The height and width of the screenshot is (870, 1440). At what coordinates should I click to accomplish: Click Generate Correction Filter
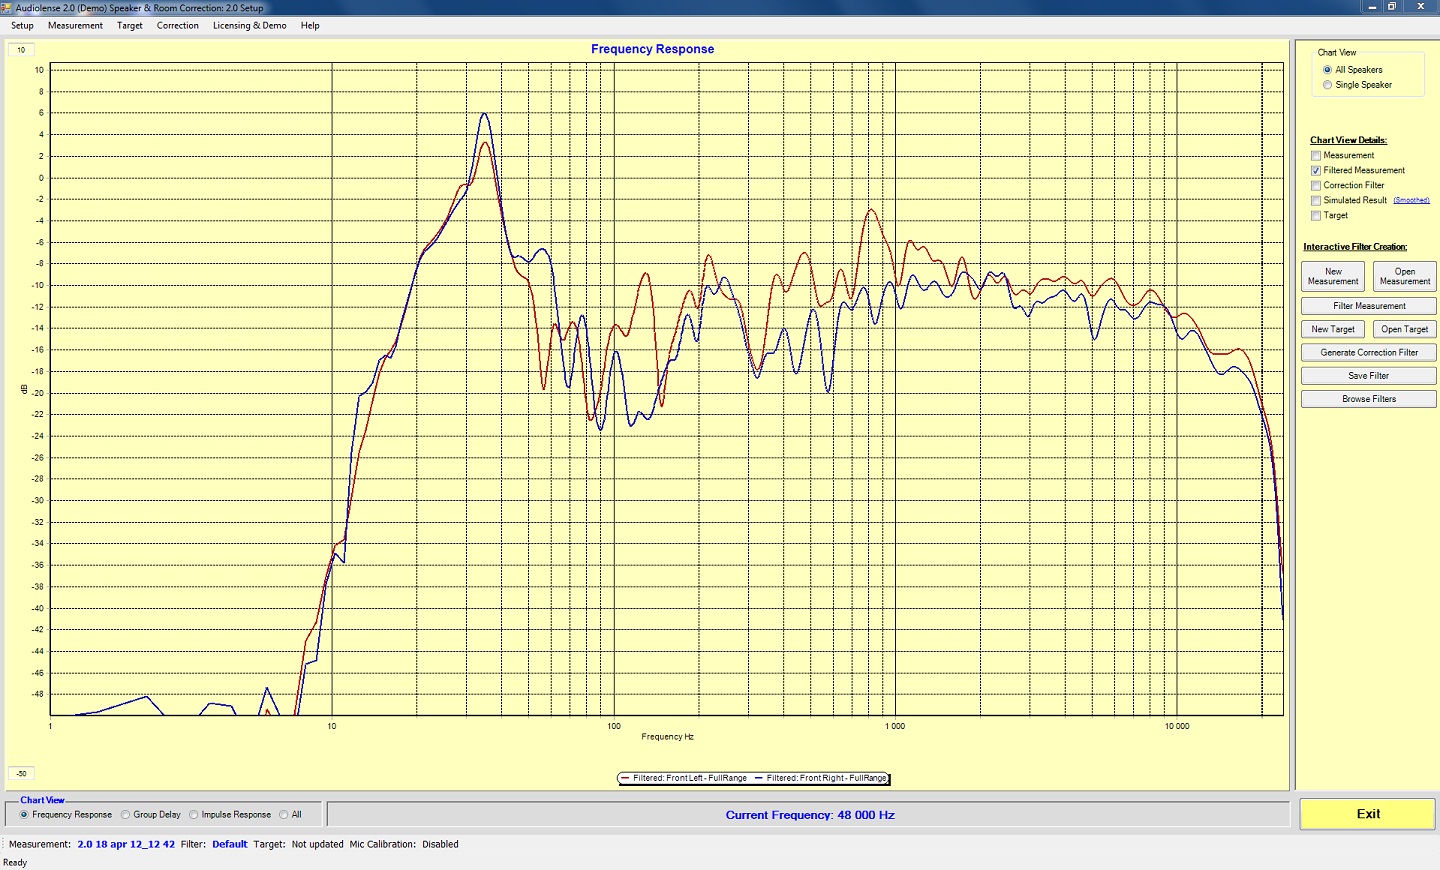point(1369,352)
